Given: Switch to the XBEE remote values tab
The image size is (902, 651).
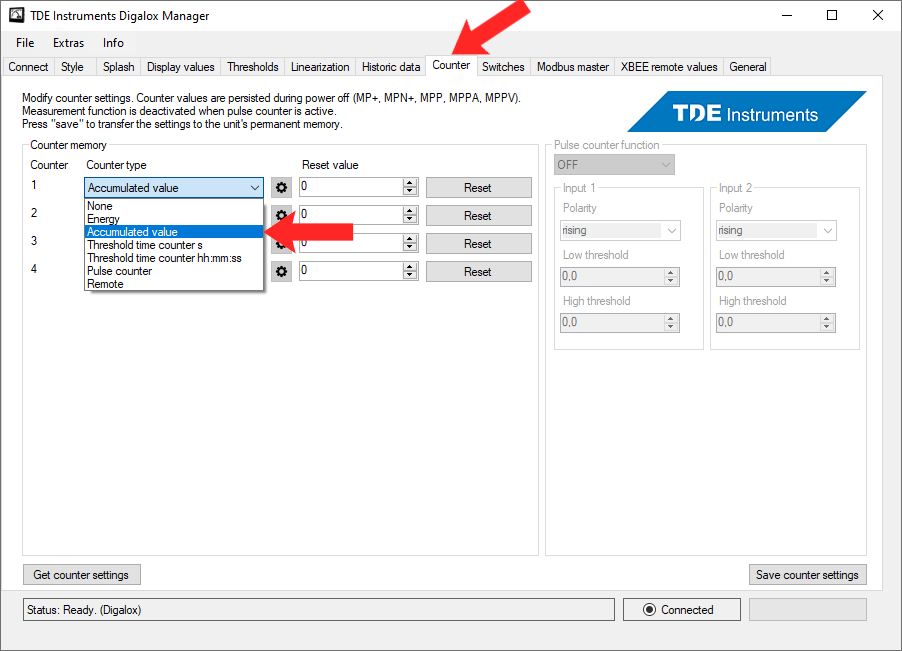Looking at the screenshot, I should pyautogui.click(x=669, y=67).
